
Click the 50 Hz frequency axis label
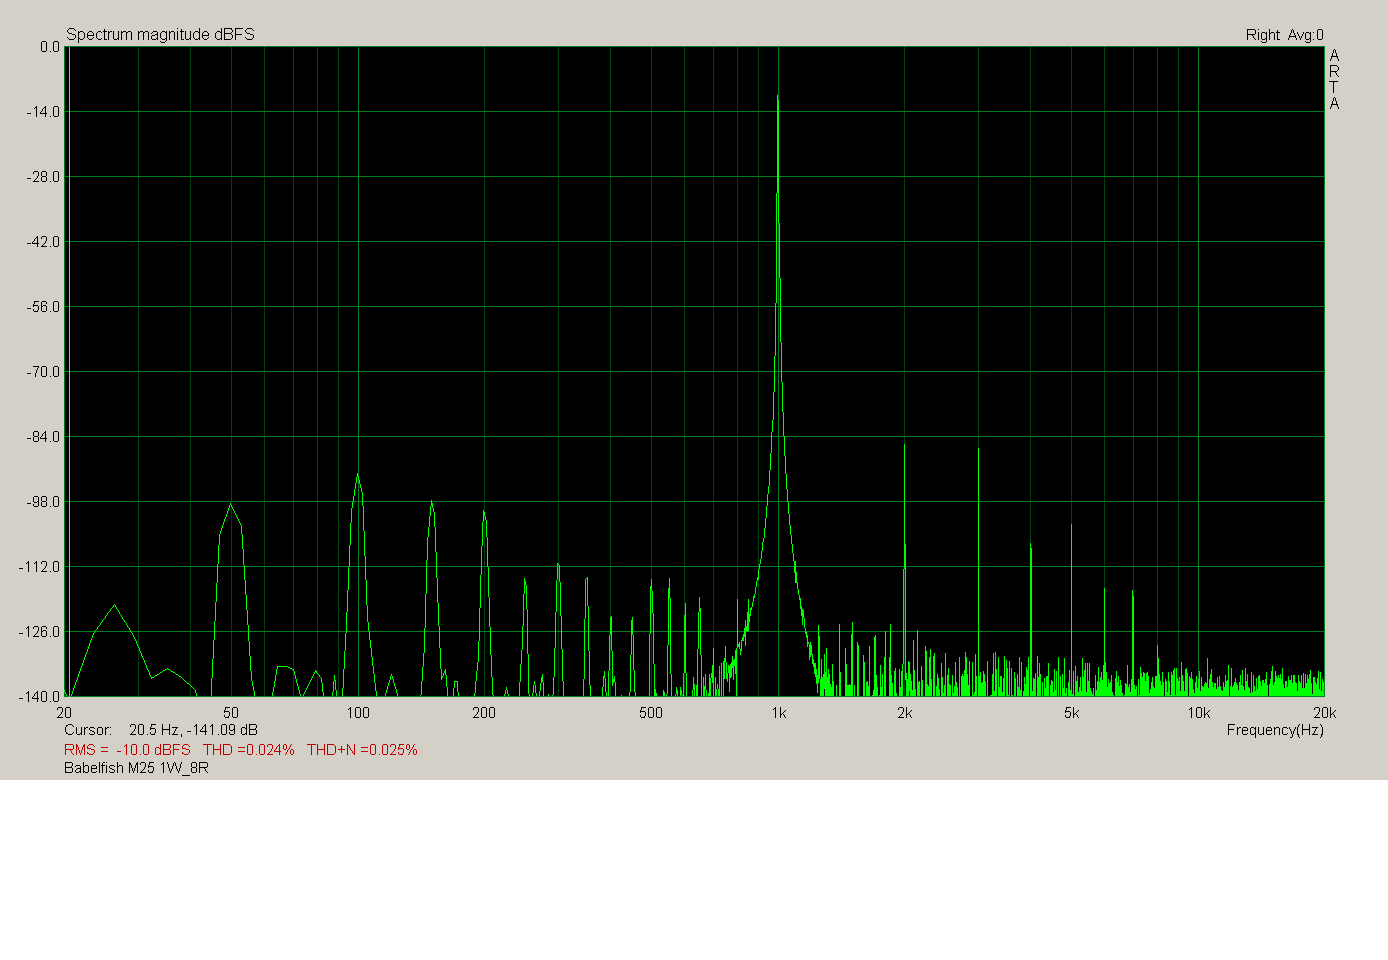tap(231, 713)
